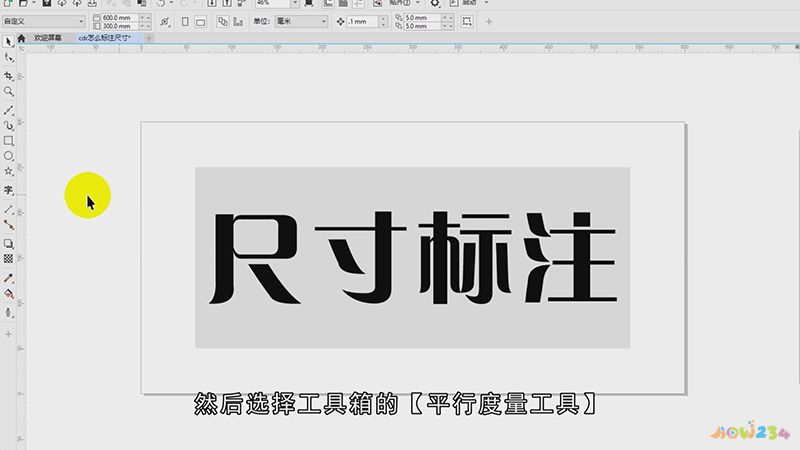Select the Color Eyedropper tool
The height and width of the screenshot is (450, 800).
tap(8, 278)
